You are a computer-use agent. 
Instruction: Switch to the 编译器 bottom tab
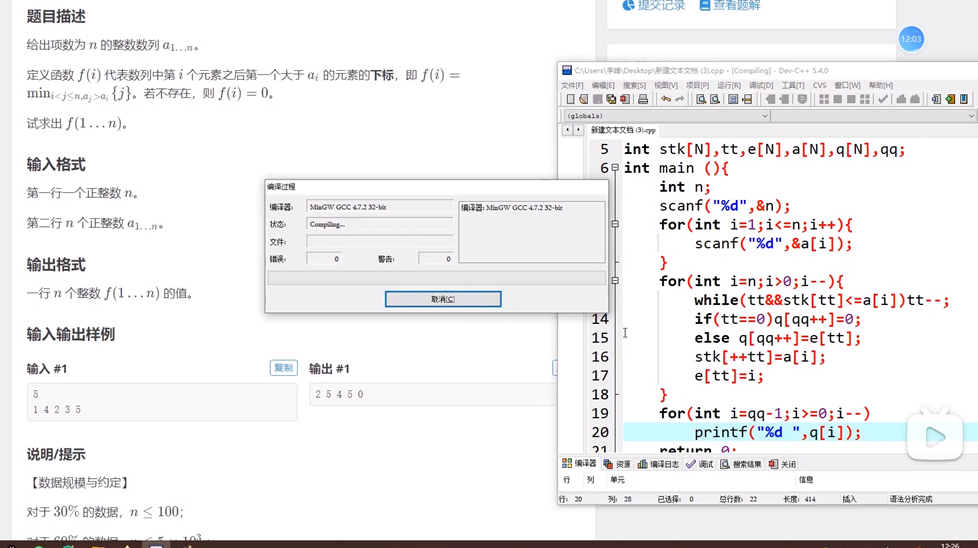pos(579,464)
